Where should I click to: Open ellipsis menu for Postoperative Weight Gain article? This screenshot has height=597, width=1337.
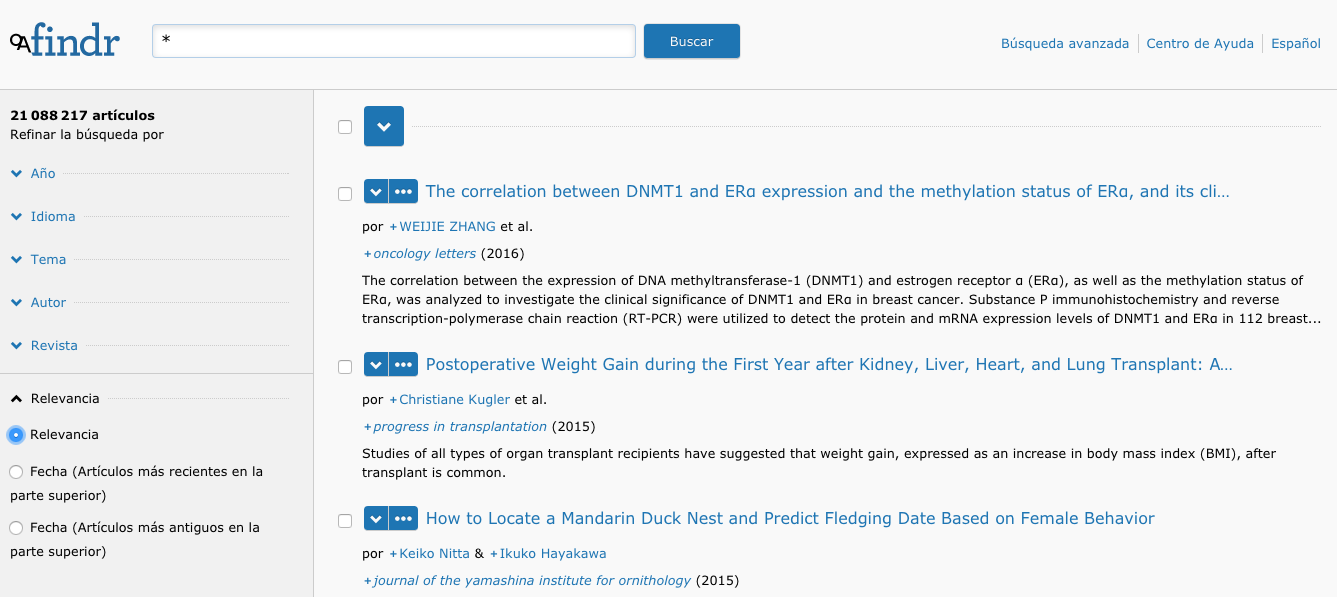tap(403, 365)
